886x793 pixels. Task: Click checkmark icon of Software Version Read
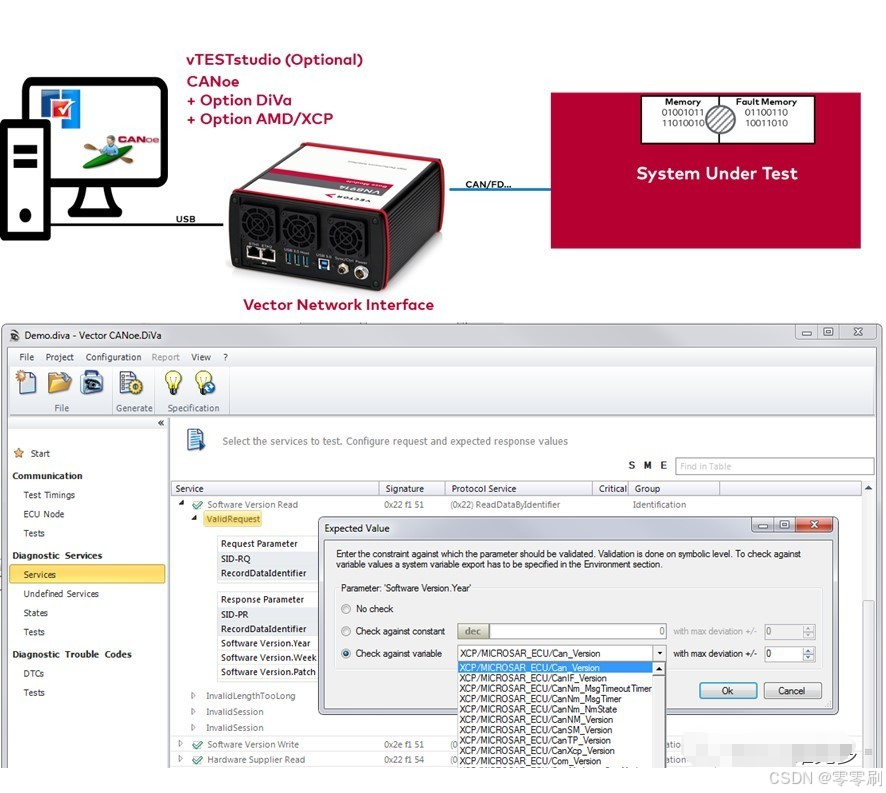pos(197,505)
